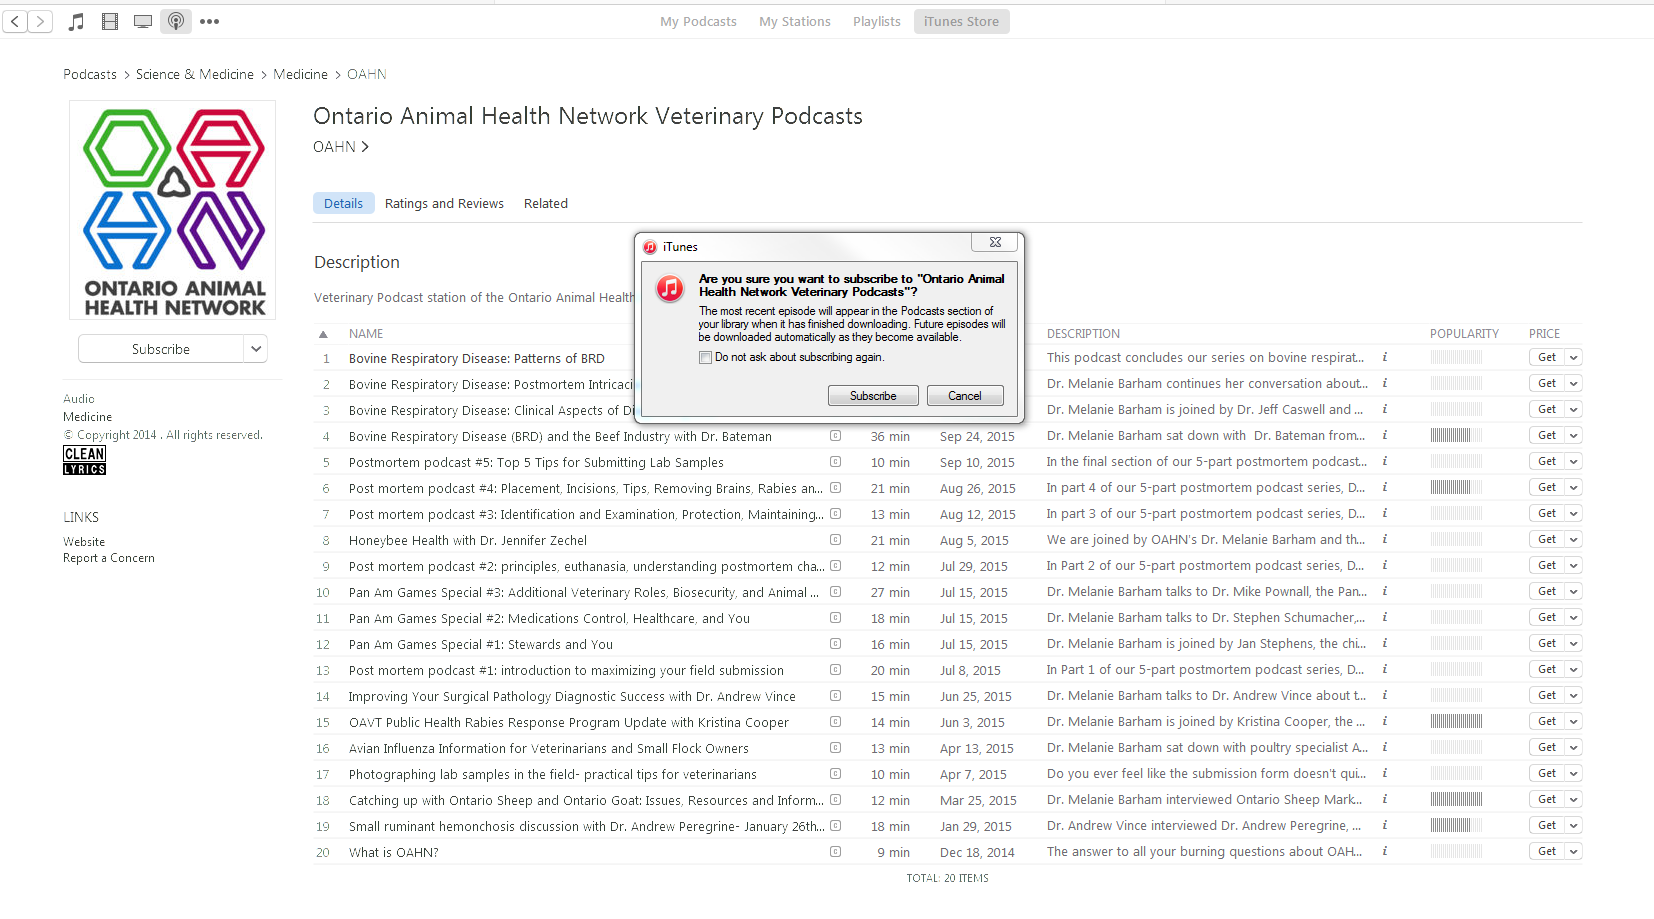This screenshot has width=1654, height=919.
Task: Expand Get options for Avian Influenza episode
Action: 1573,747
